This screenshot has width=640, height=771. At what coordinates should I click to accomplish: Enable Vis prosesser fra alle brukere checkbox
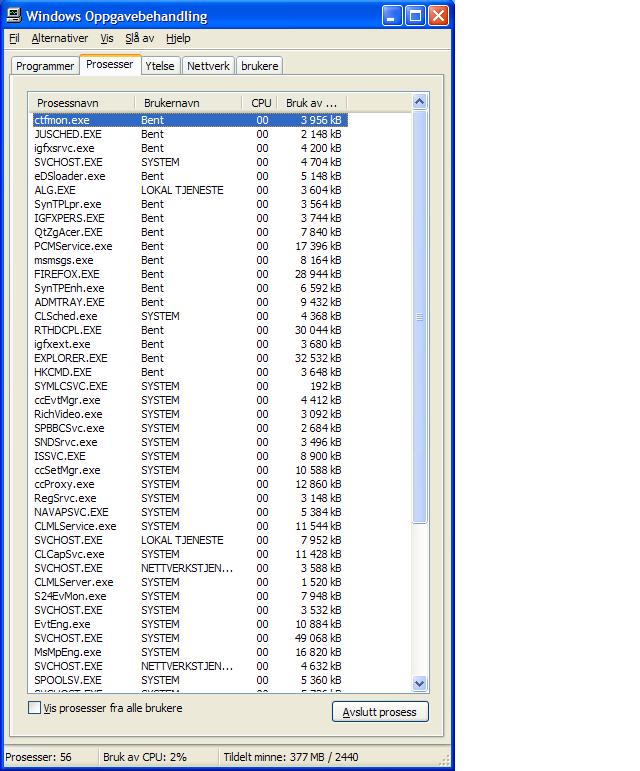pyautogui.click(x=35, y=708)
